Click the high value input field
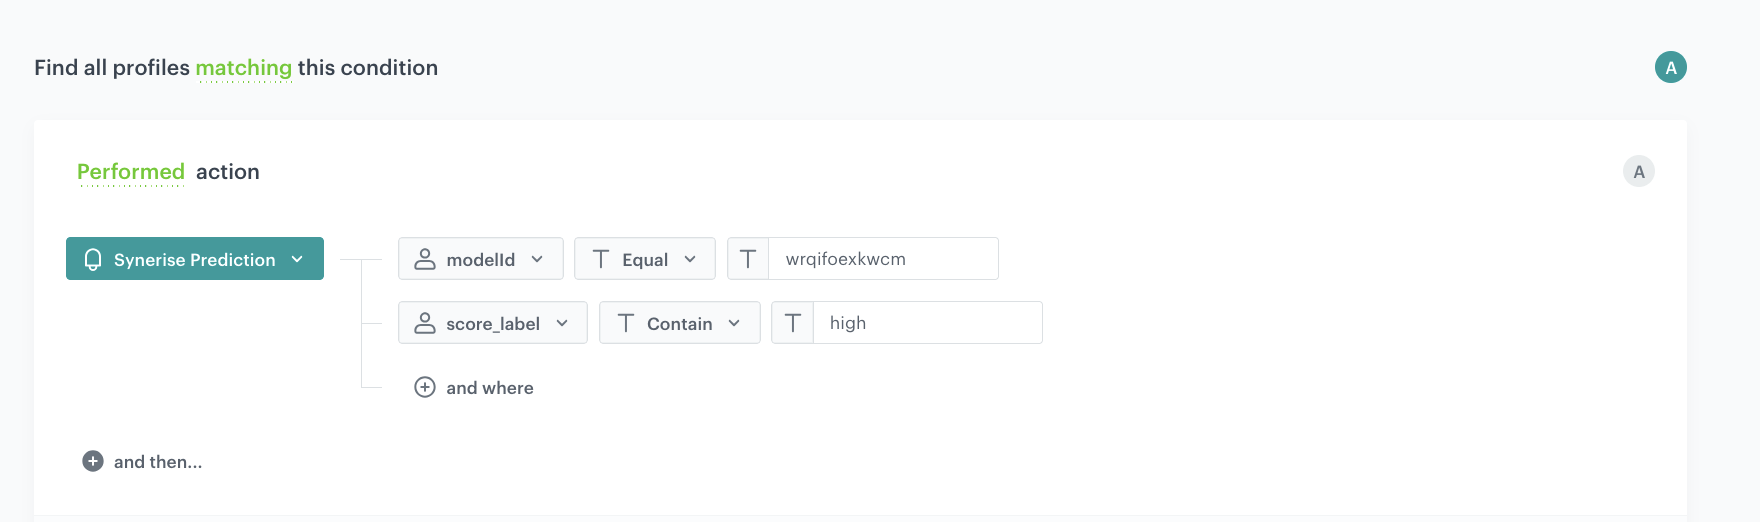This screenshot has width=1760, height=522. pos(926,323)
